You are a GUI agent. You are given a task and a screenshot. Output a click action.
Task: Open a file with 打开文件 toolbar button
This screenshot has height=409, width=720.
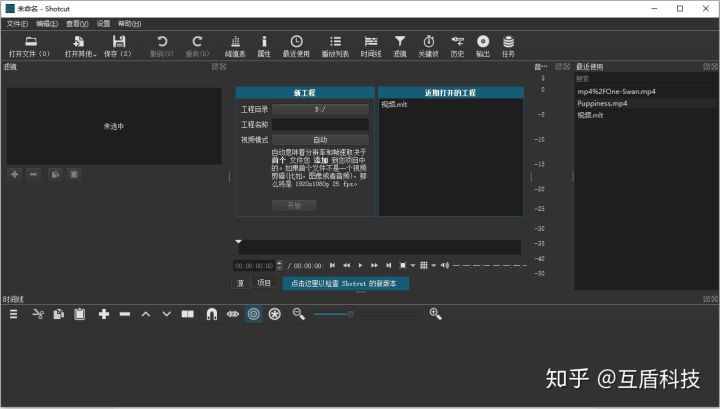click(30, 46)
